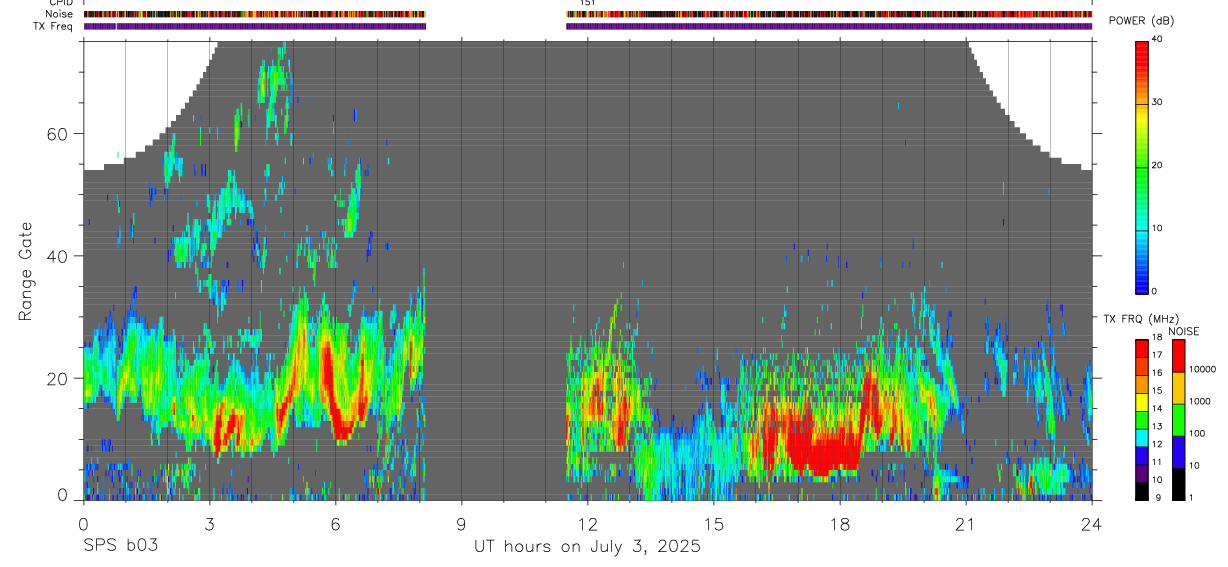
Task: Click the SPS b03 radar beam label
Action: point(120,545)
